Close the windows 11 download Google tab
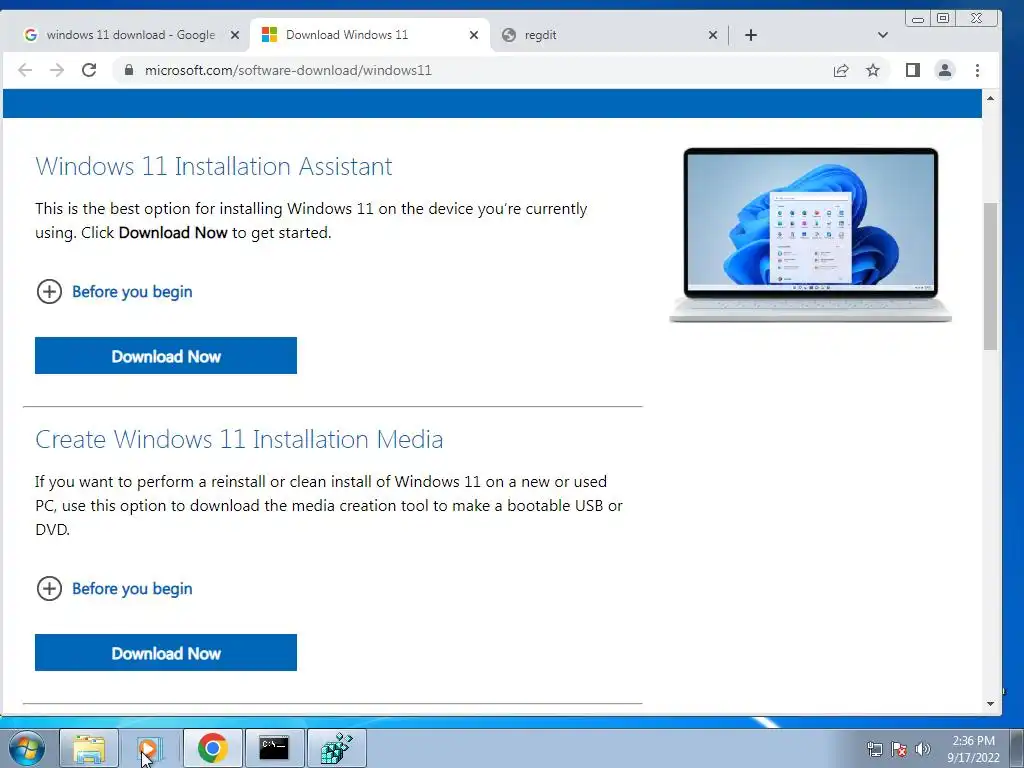This screenshot has width=1024, height=768. [x=235, y=35]
